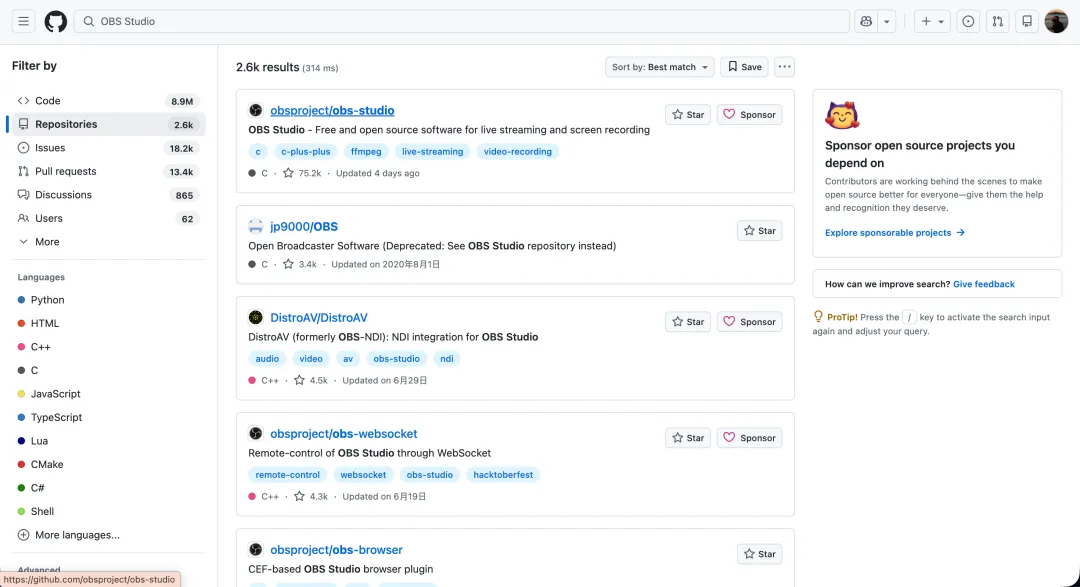
Task: Expand the More filter options
Action: [x=108, y=242]
